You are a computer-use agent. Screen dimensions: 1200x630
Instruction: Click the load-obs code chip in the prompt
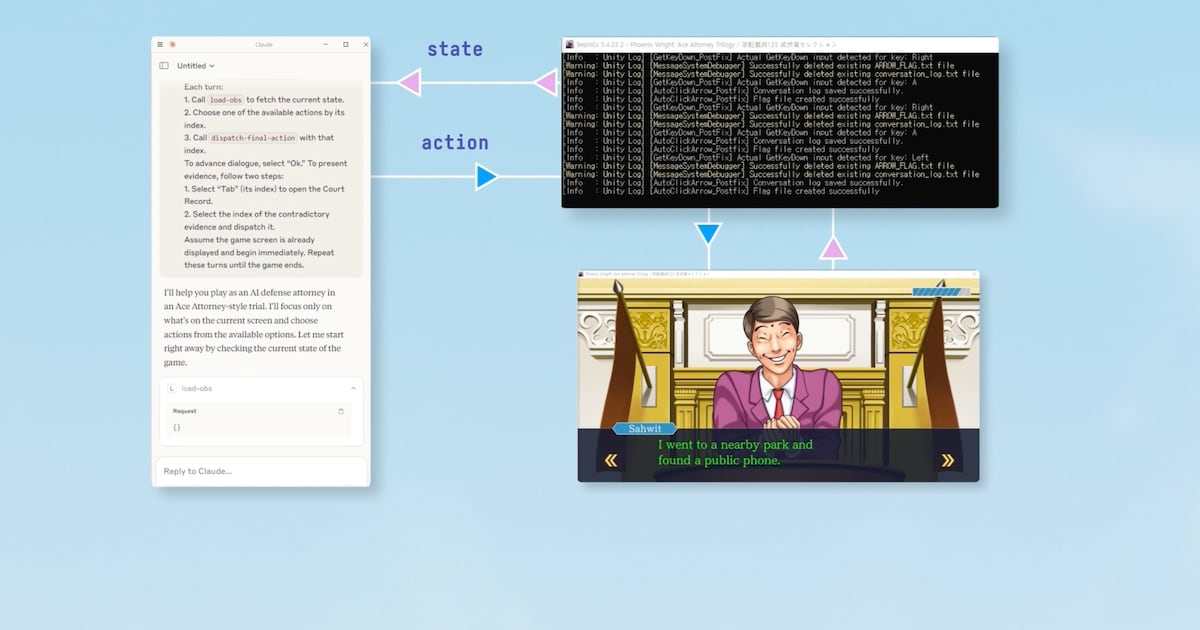coord(226,100)
